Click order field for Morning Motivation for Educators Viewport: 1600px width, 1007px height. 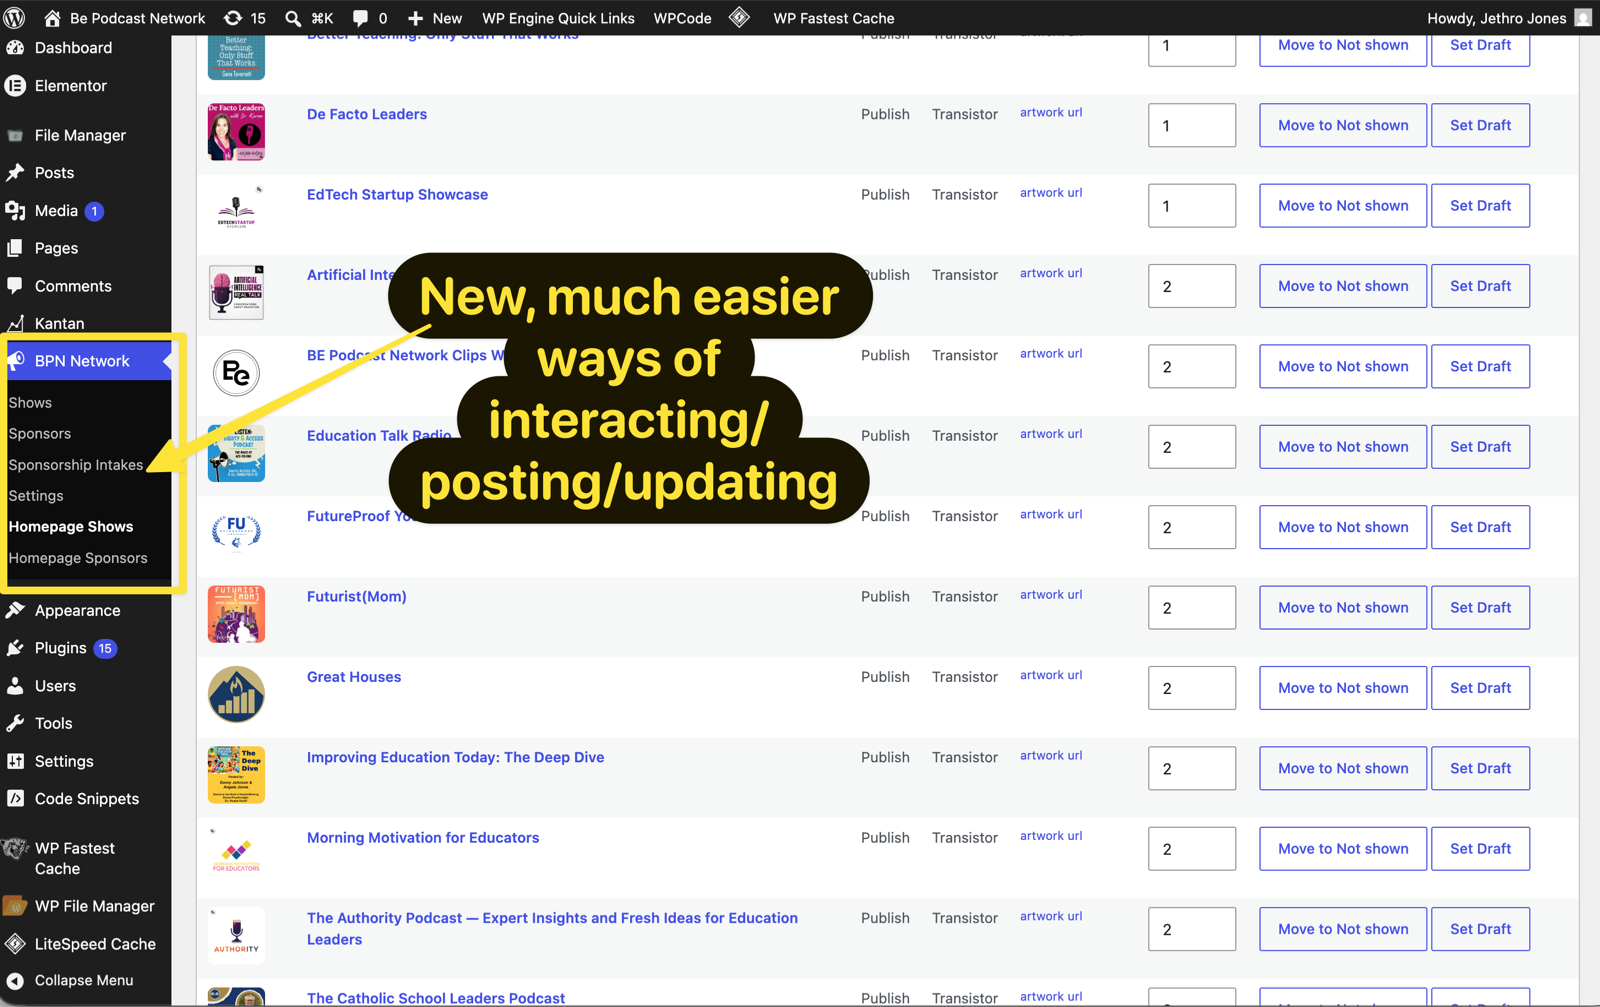click(1192, 849)
